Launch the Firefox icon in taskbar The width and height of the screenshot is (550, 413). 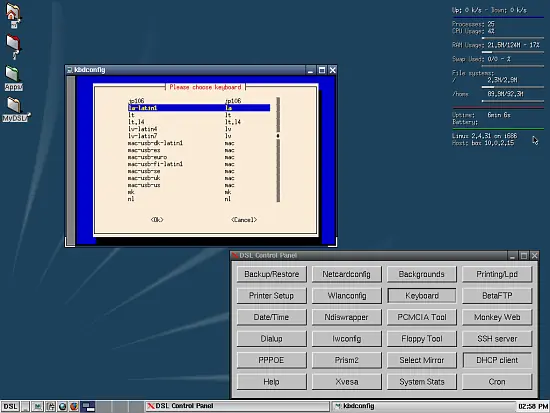click(74, 407)
